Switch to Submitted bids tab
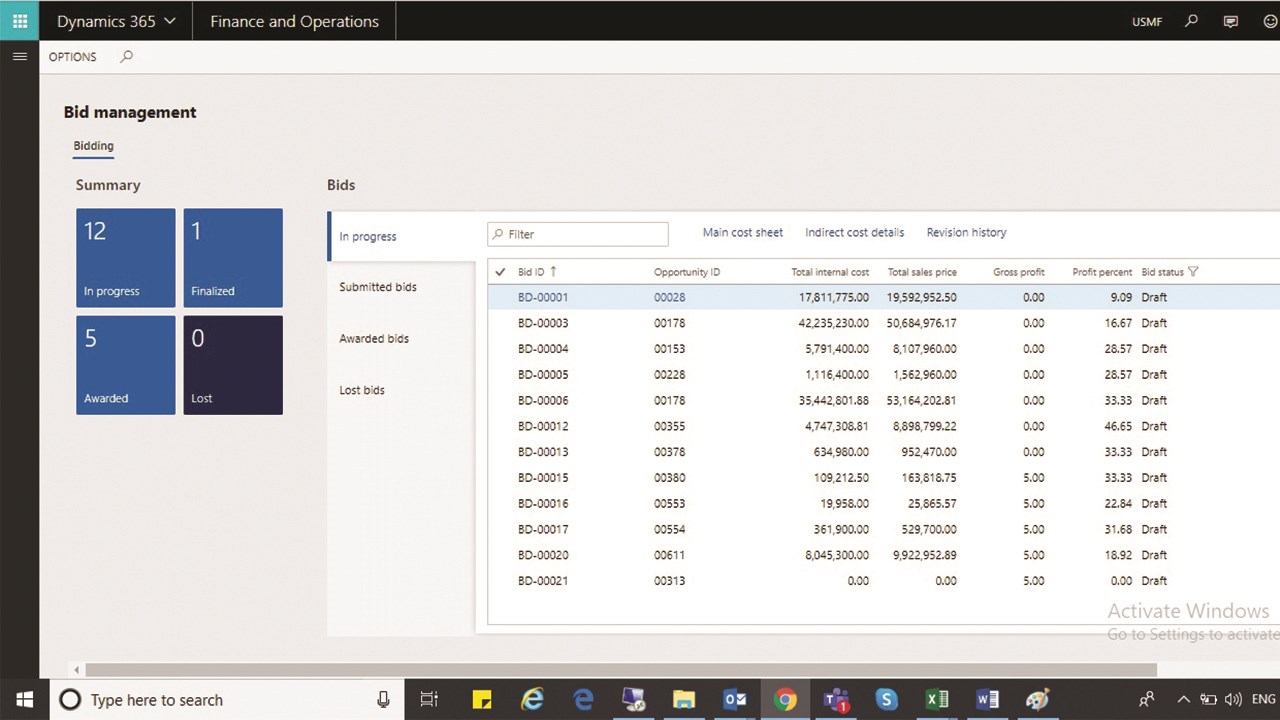Screen dimensions: 1280x720 (402, 287)
